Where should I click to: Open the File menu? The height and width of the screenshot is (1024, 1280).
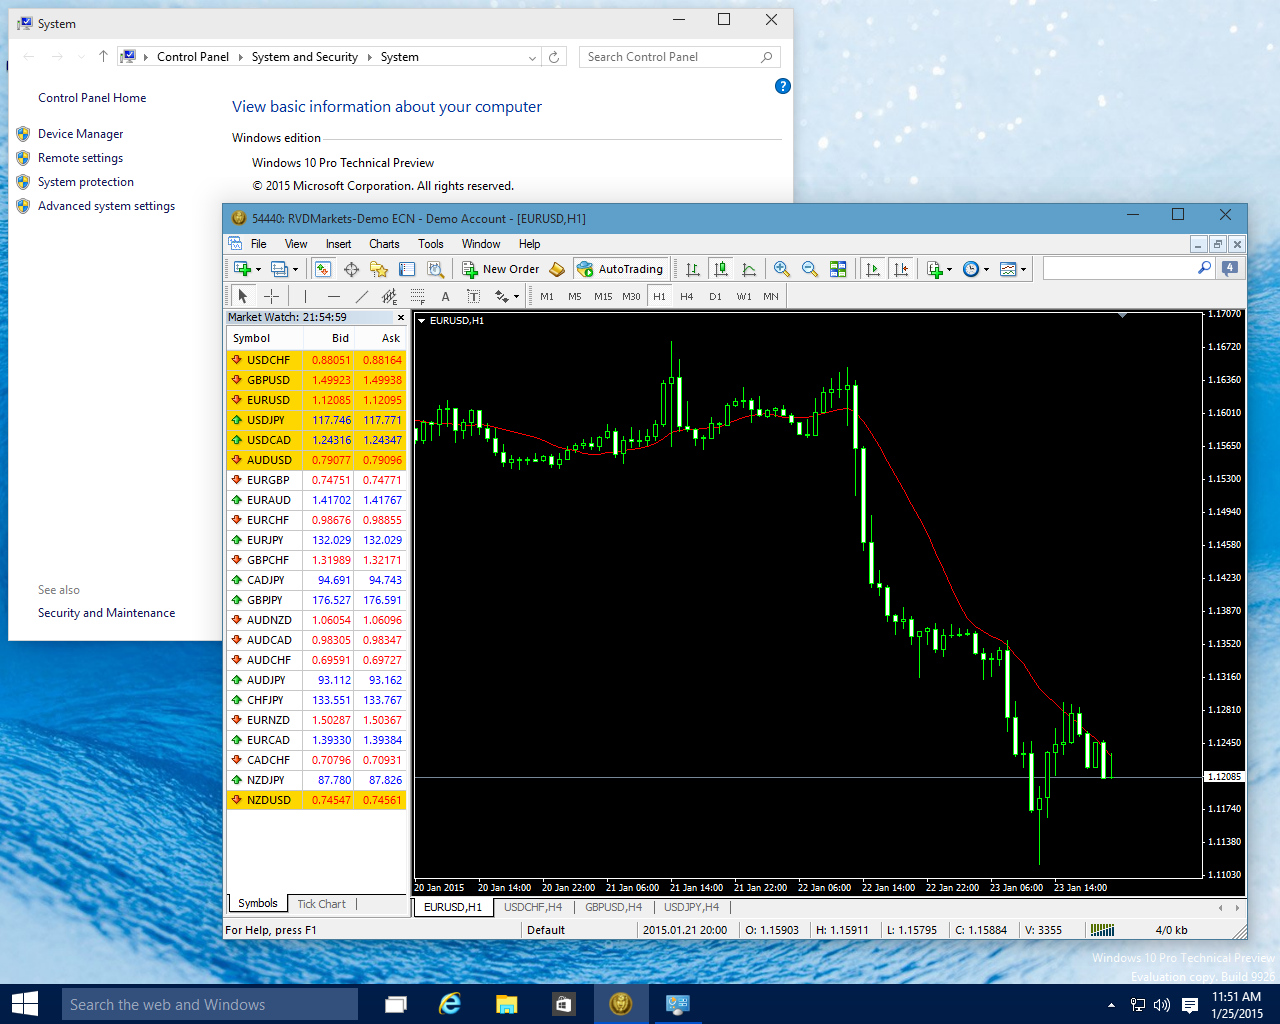[x=258, y=244]
